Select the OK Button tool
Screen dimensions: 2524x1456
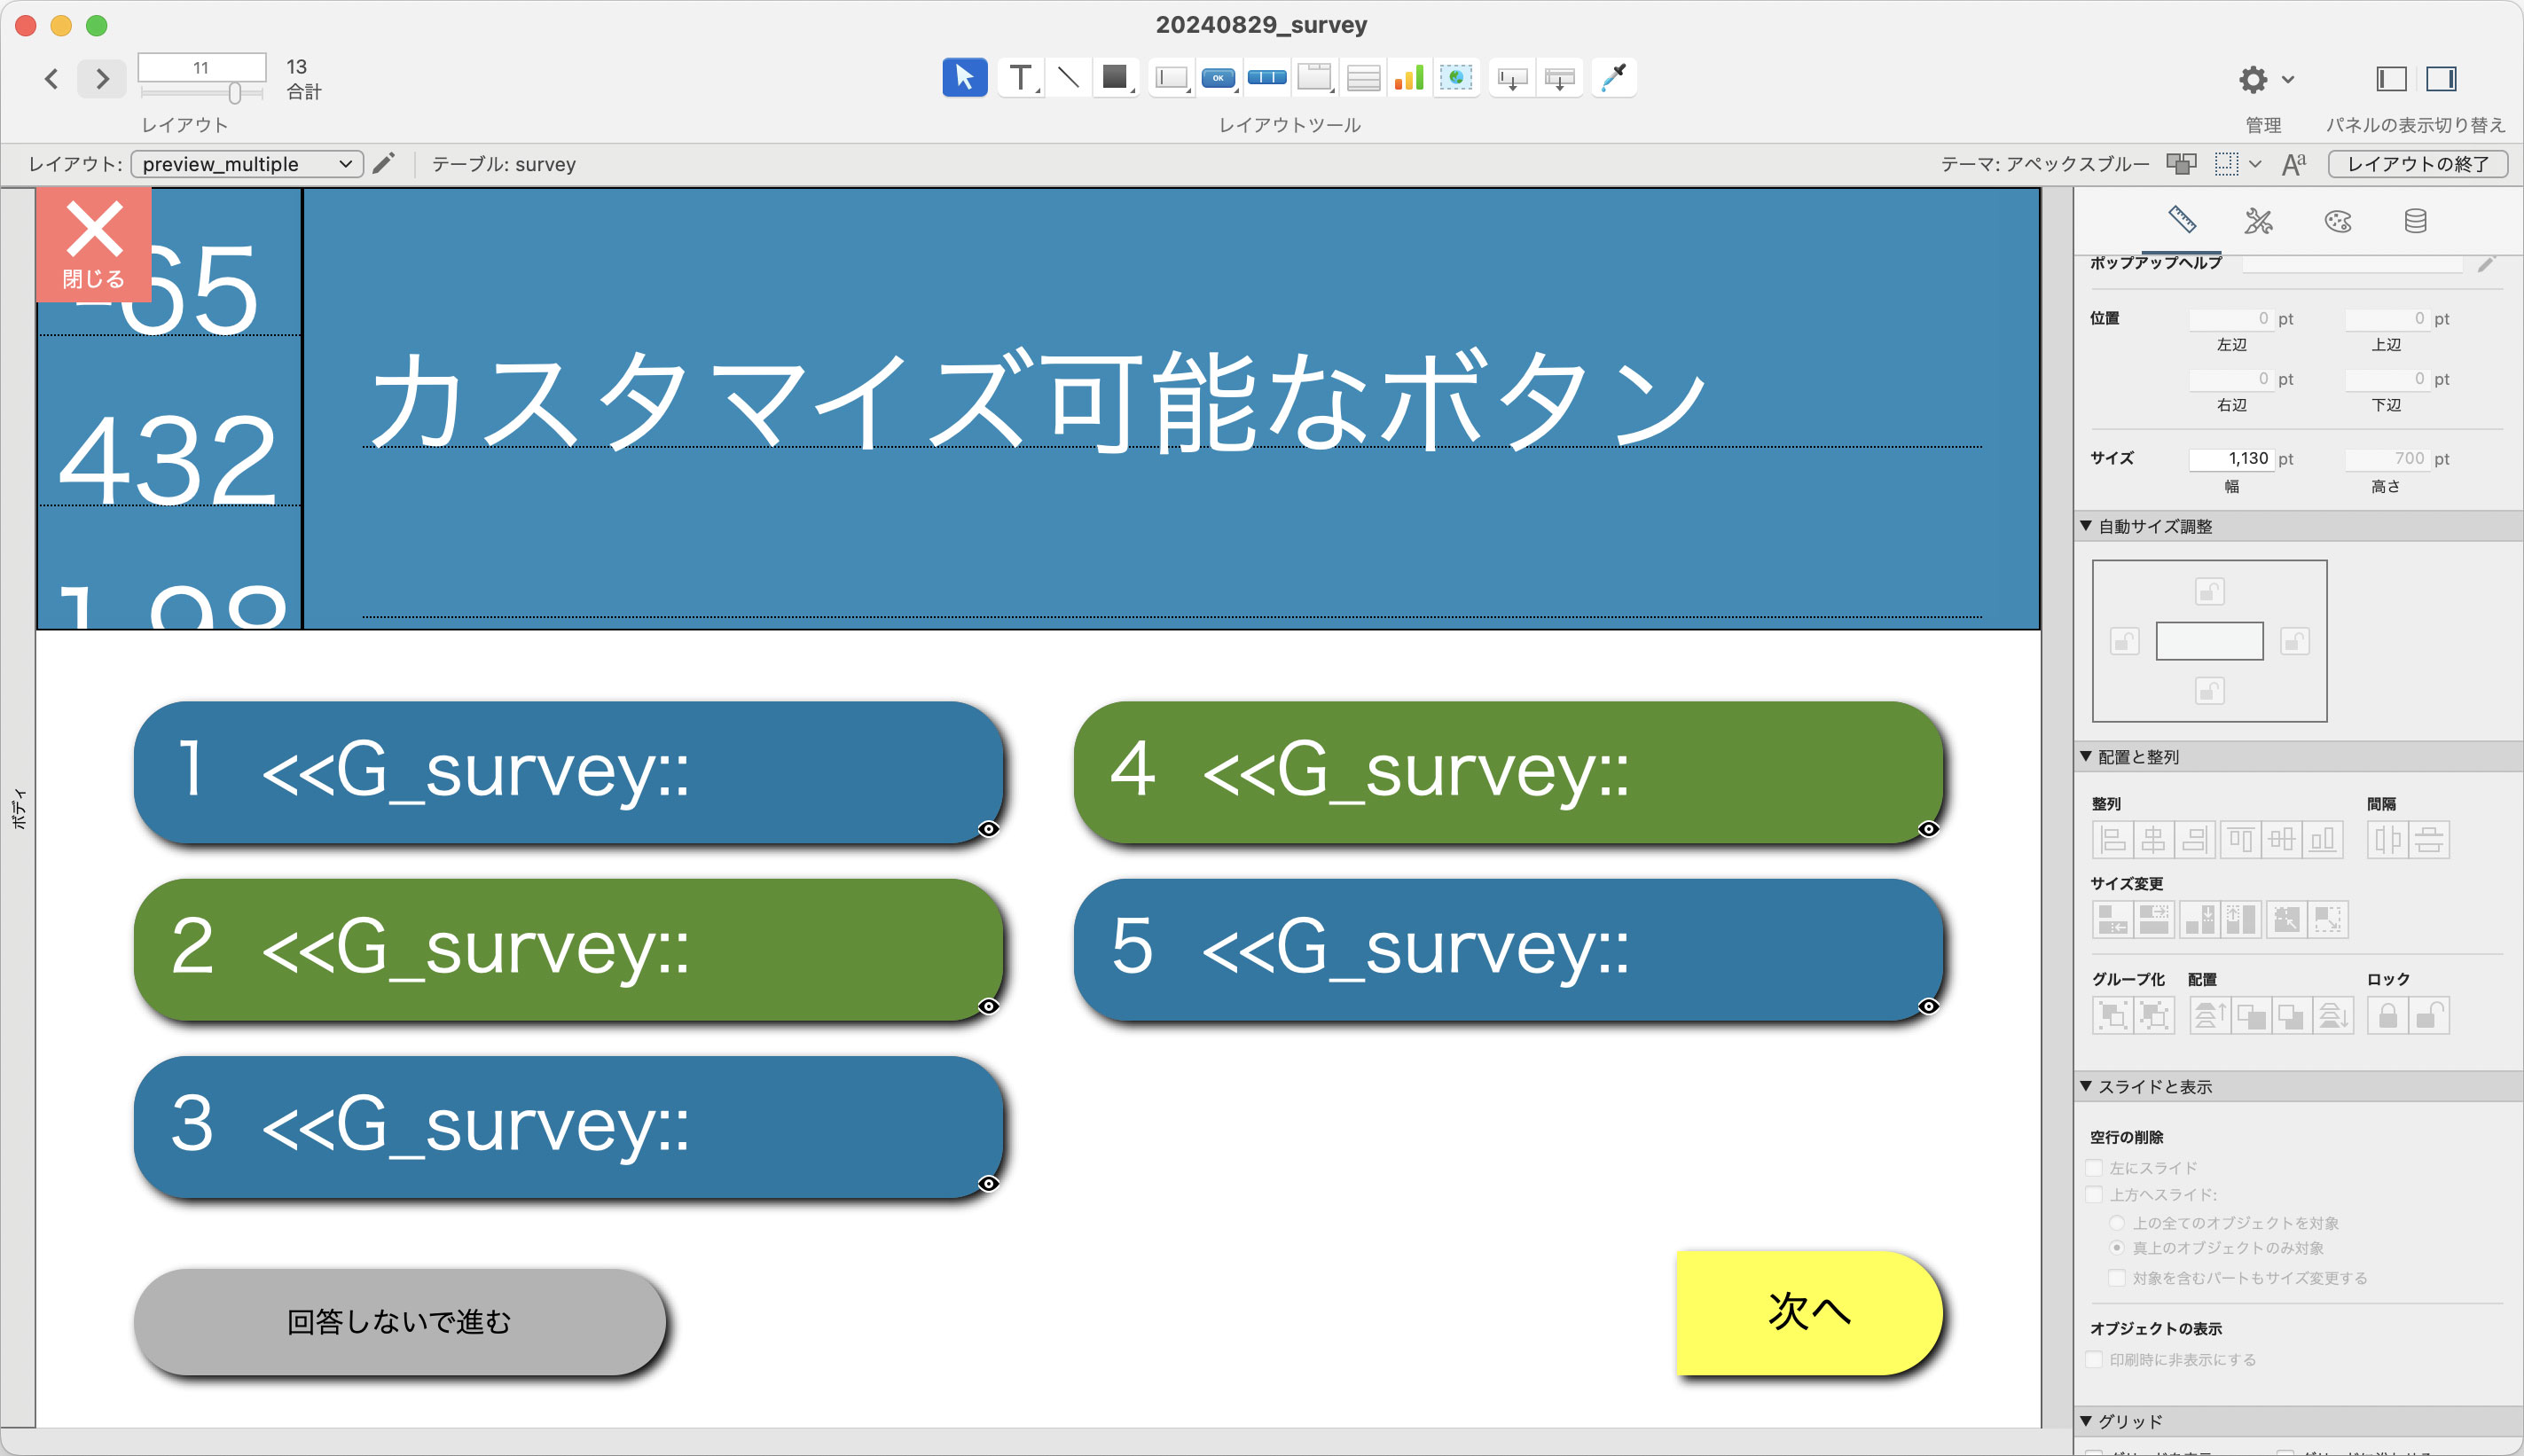coord(1218,77)
